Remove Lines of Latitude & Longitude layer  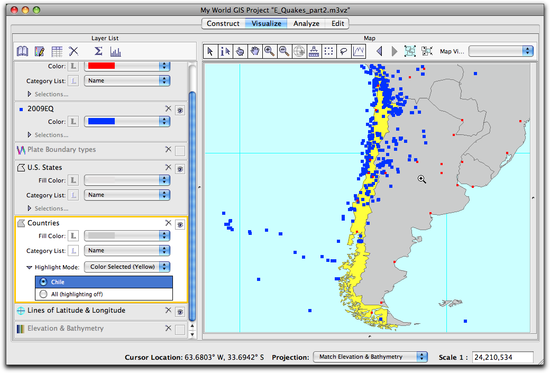coord(168,310)
